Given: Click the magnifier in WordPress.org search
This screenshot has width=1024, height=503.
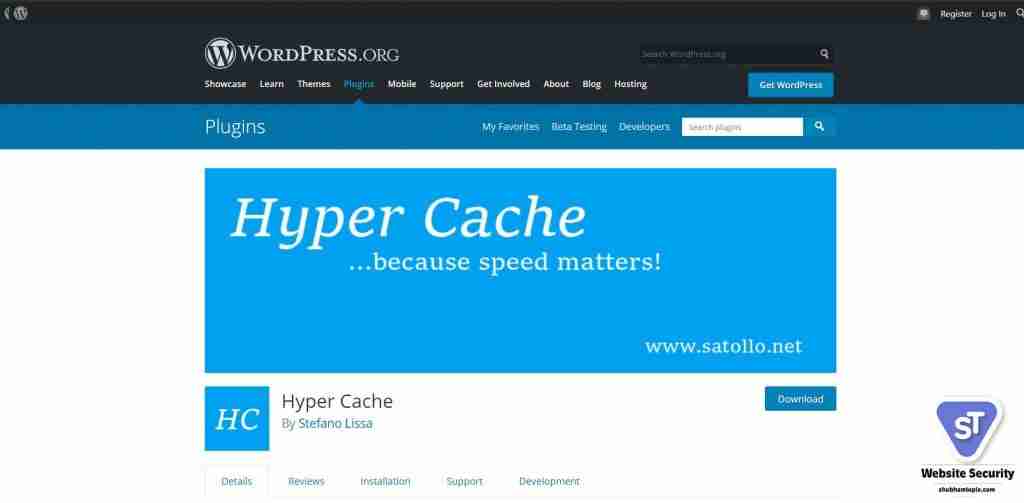Looking at the screenshot, I should click(x=824, y=54).
